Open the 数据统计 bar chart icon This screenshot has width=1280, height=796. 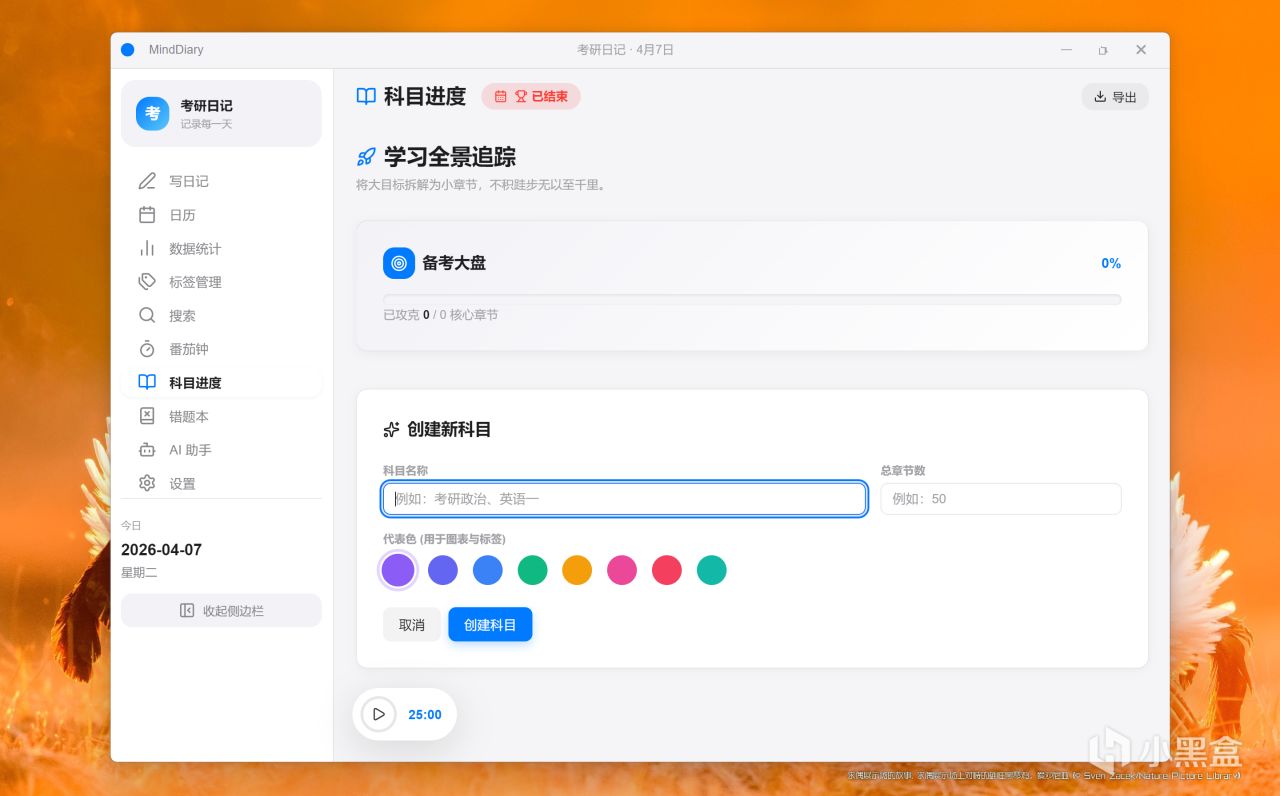(x=147, y=248)
